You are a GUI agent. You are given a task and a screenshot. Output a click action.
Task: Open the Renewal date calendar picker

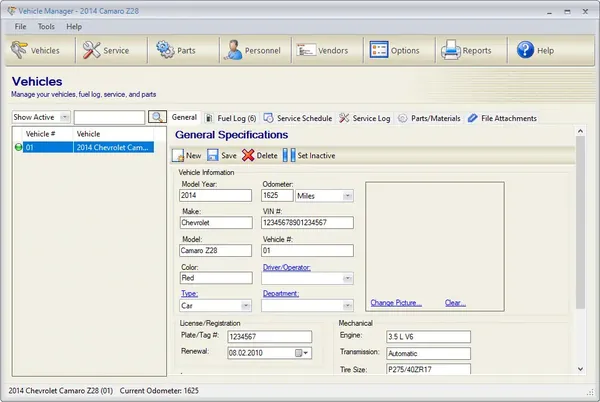302,353
